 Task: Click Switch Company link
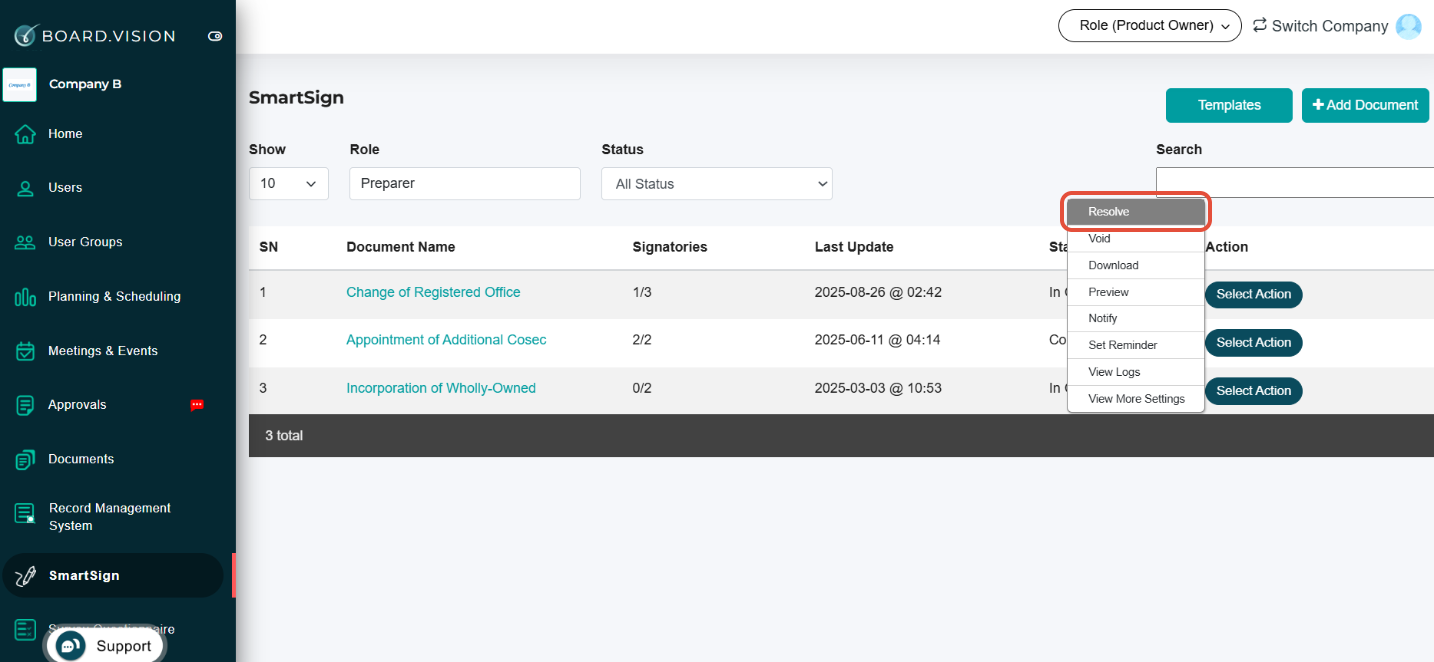click(1330, 26)
